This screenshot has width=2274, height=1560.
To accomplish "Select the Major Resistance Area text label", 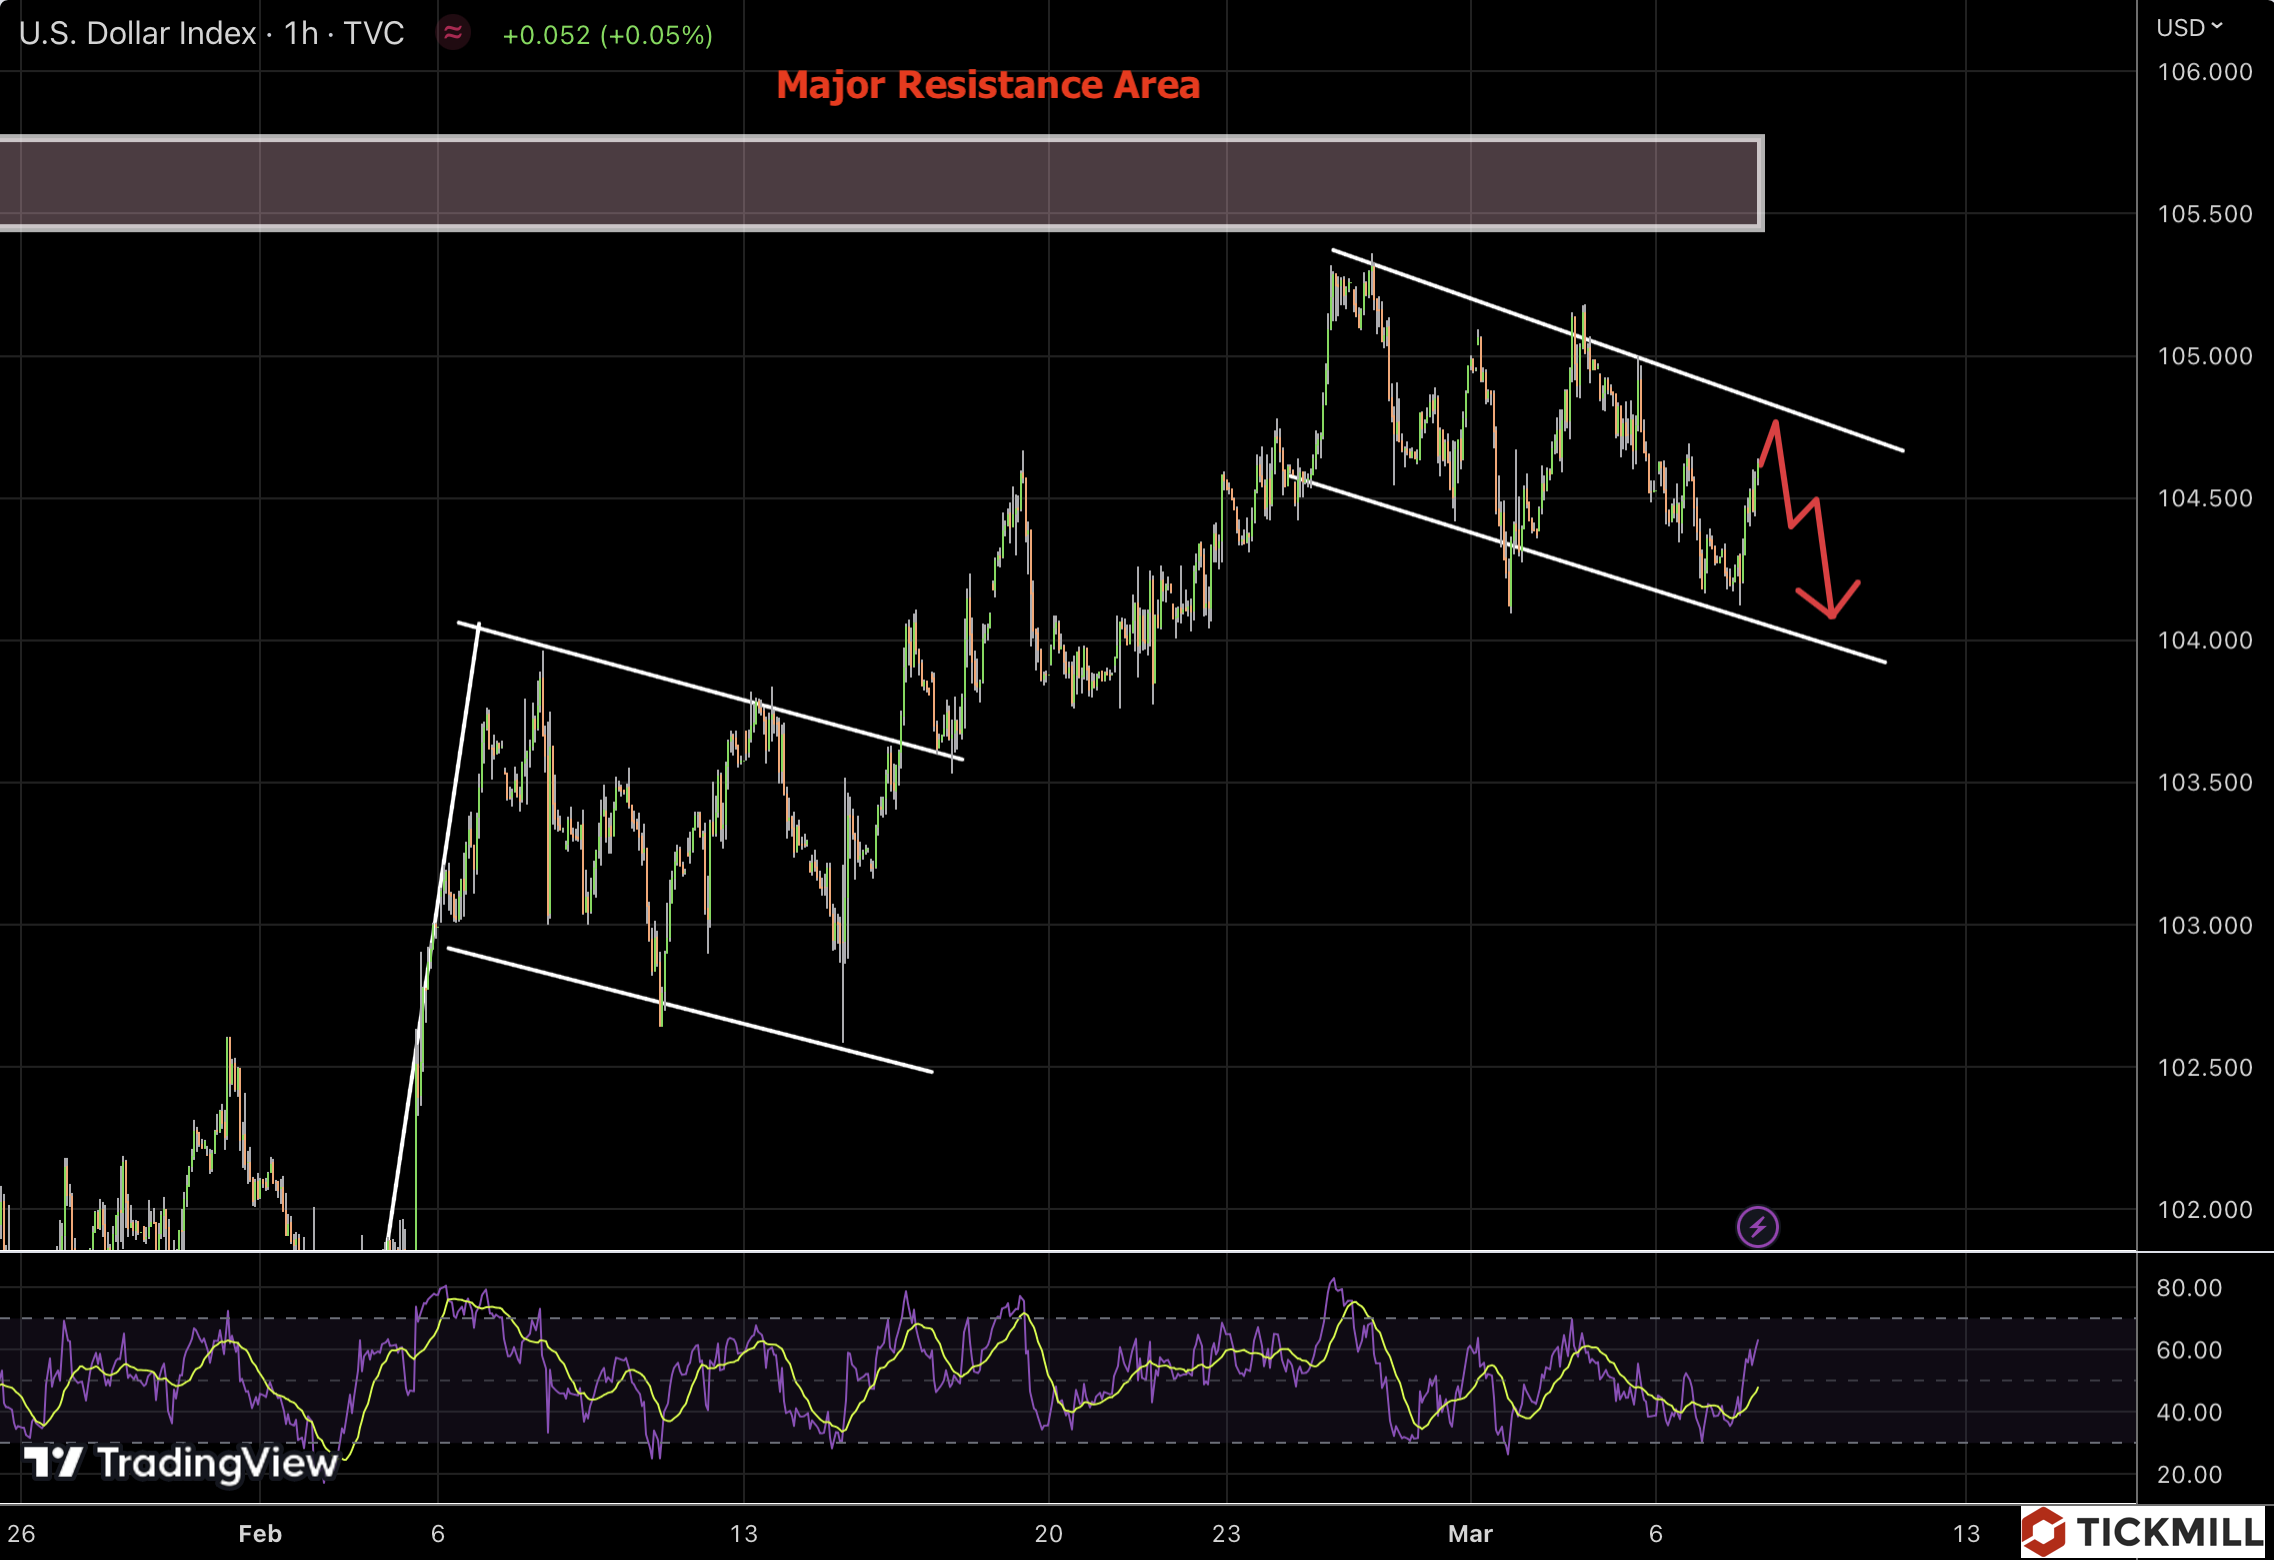I will (x=987, y=85).
